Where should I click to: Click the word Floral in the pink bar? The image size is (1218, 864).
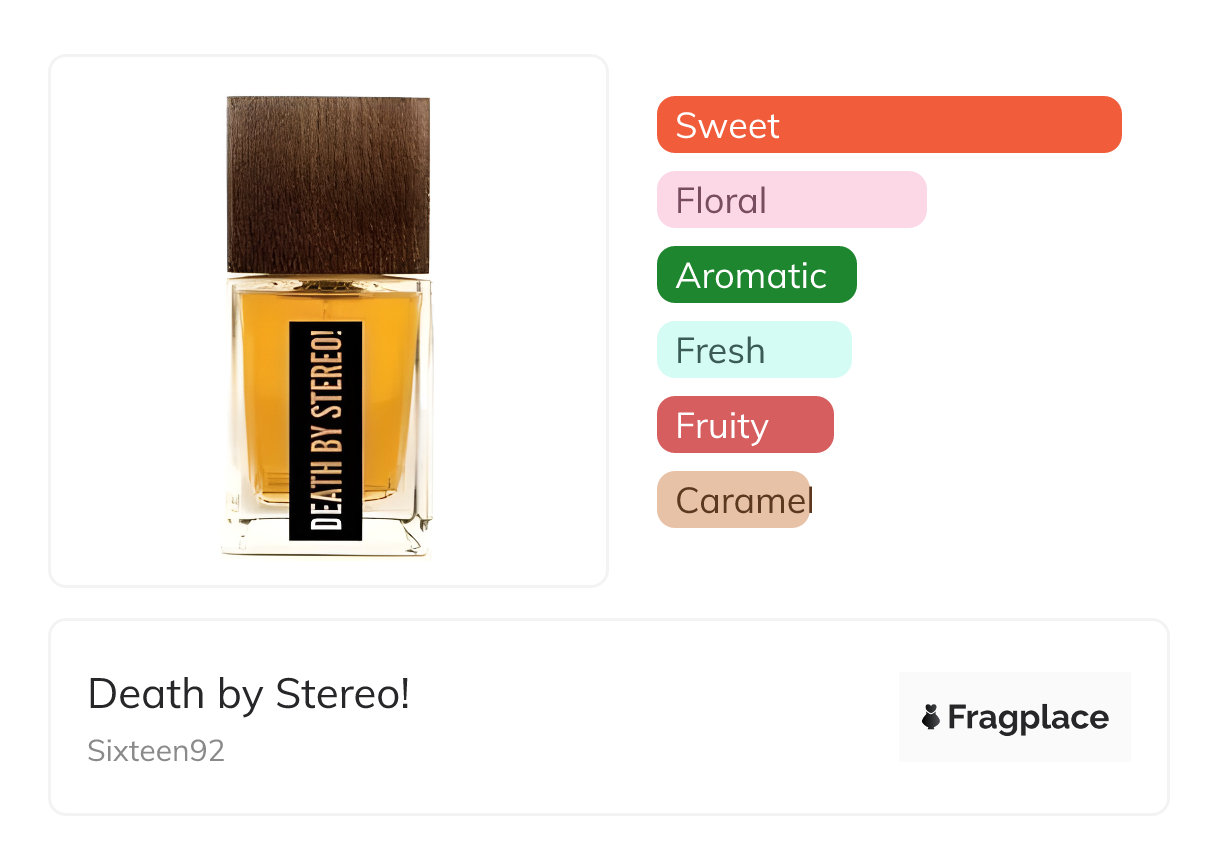pyautogui.click(x=721, y=200)
